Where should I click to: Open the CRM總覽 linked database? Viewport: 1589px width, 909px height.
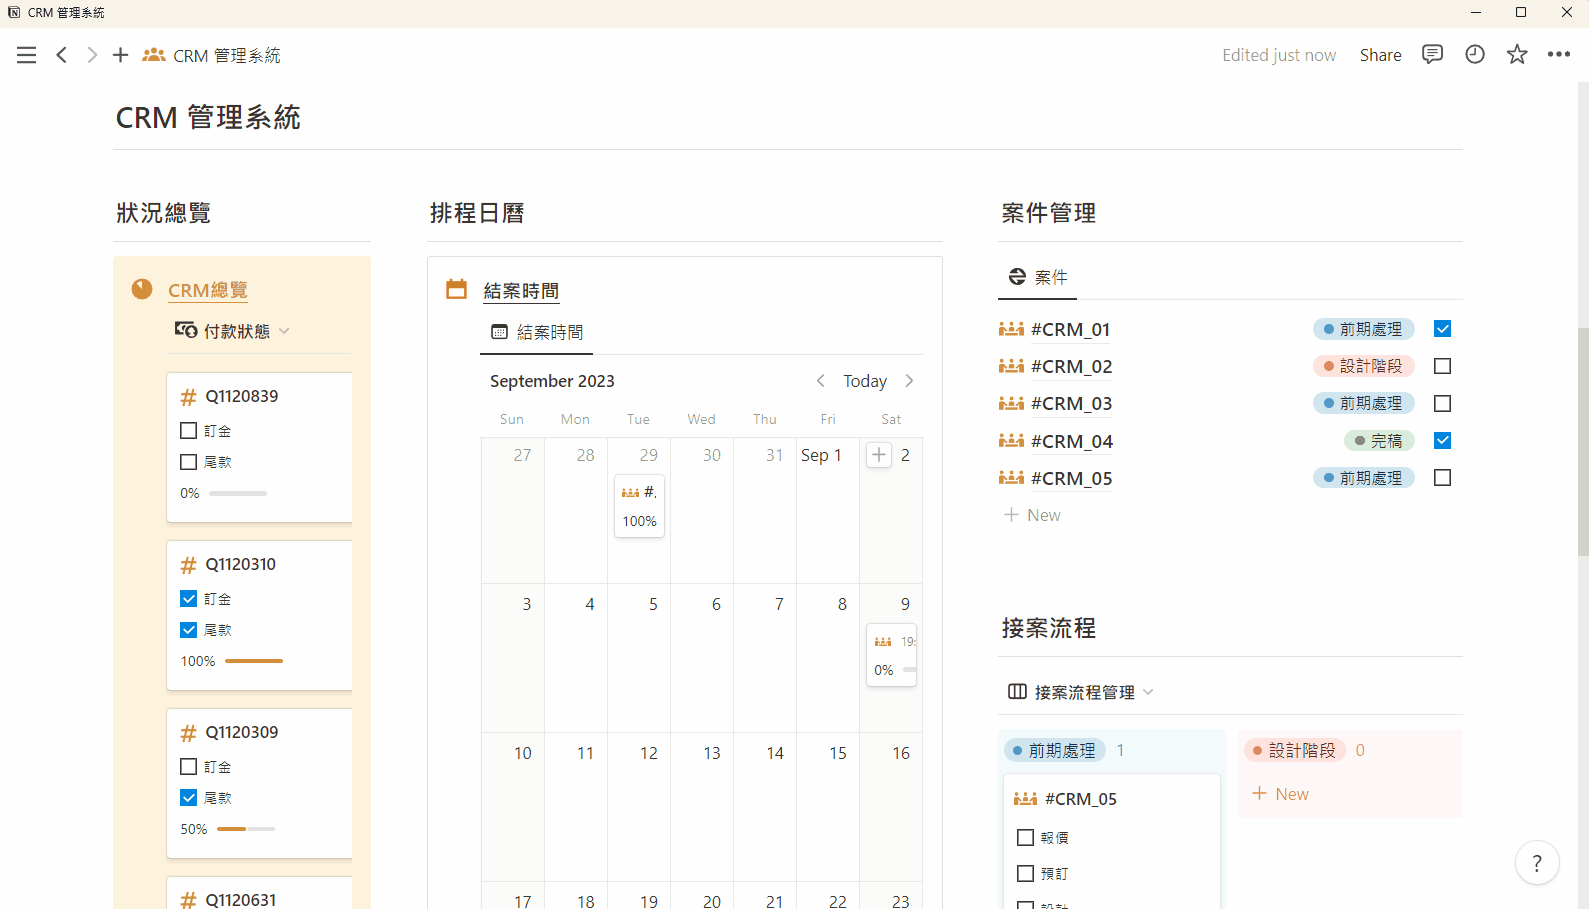coord(208,290)
